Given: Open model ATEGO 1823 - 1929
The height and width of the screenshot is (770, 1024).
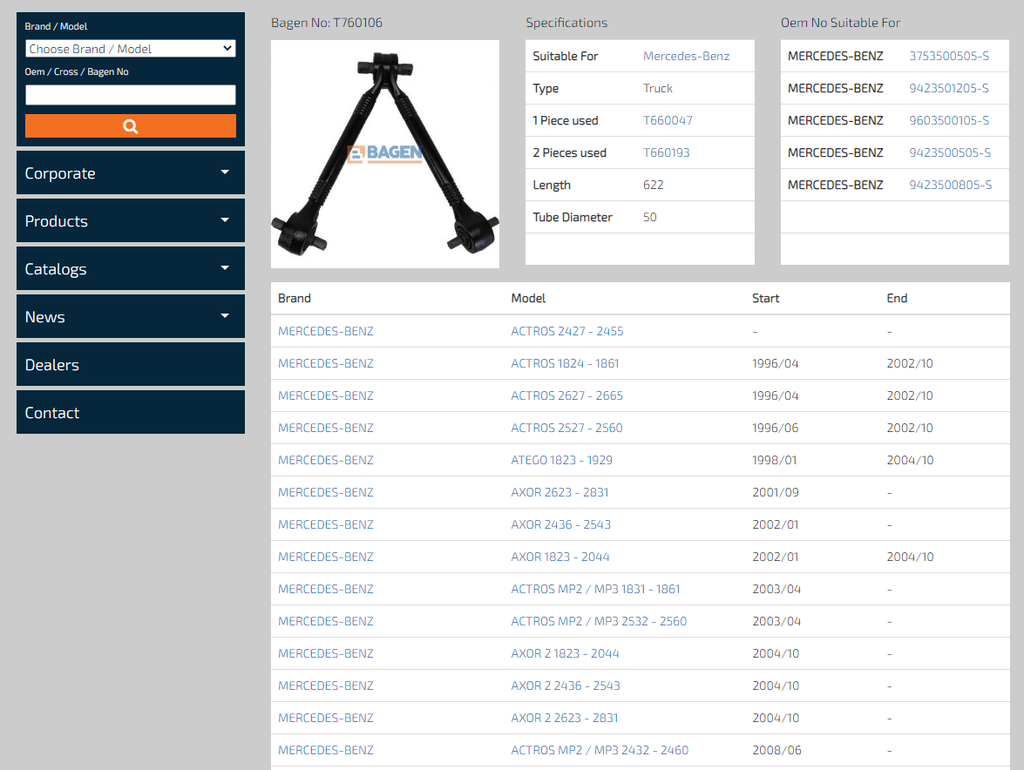Looking at the screenshot, I should click(562, 460).
